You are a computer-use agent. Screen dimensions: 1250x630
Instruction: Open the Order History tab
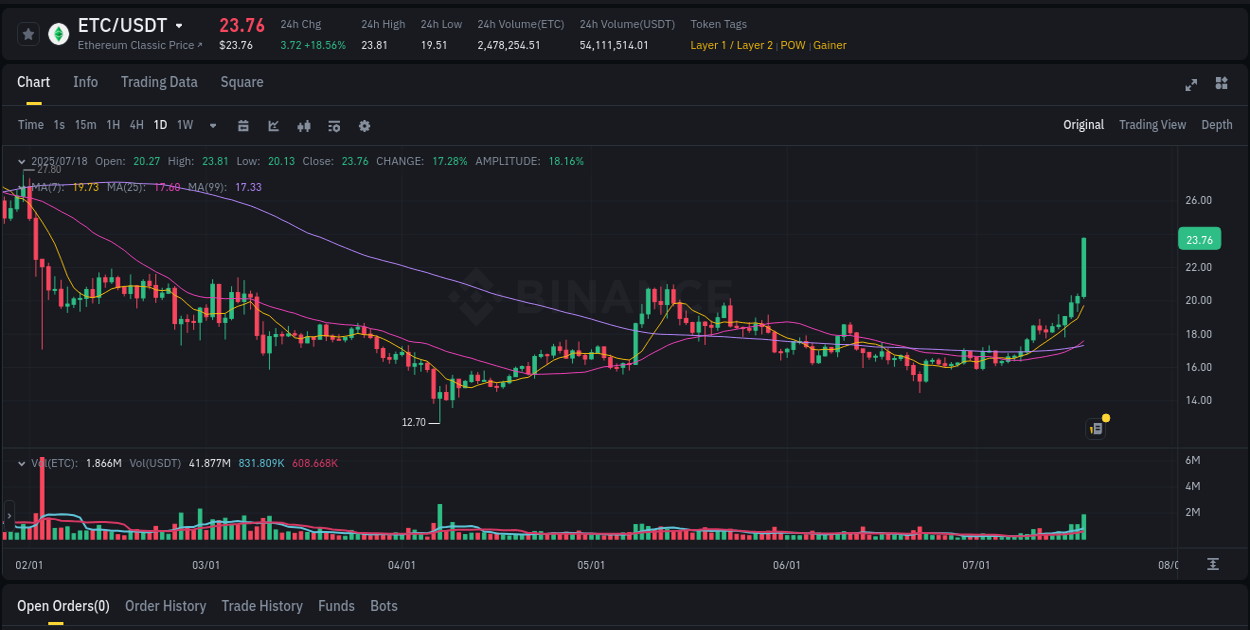166,606
